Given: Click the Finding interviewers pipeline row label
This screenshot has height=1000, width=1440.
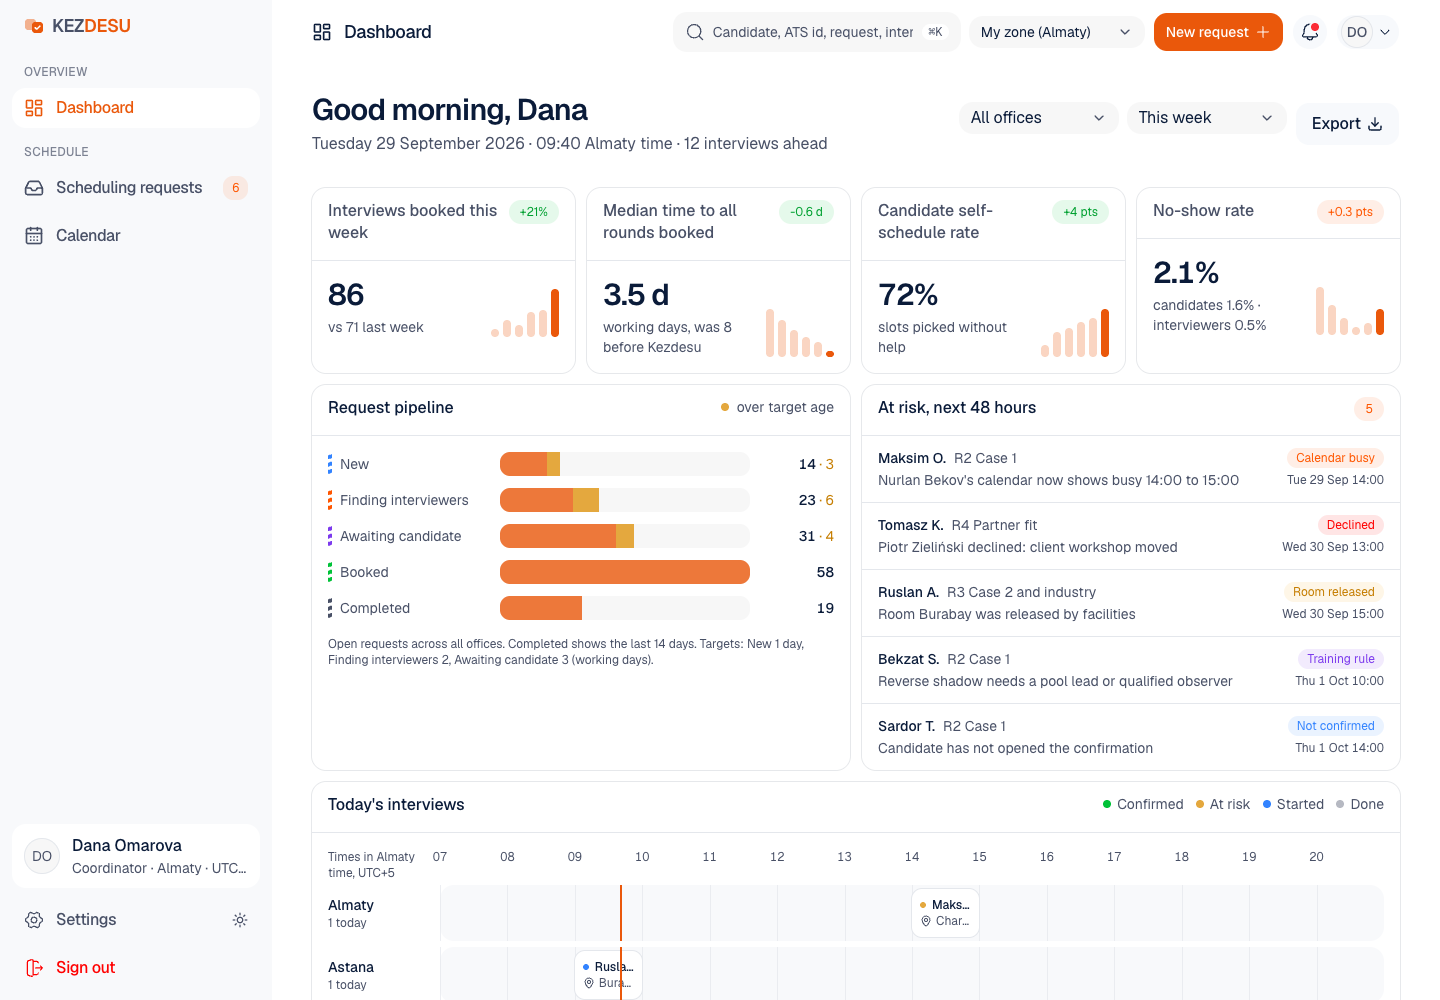Looking at the screenshot, I should [x=404, y=500].
